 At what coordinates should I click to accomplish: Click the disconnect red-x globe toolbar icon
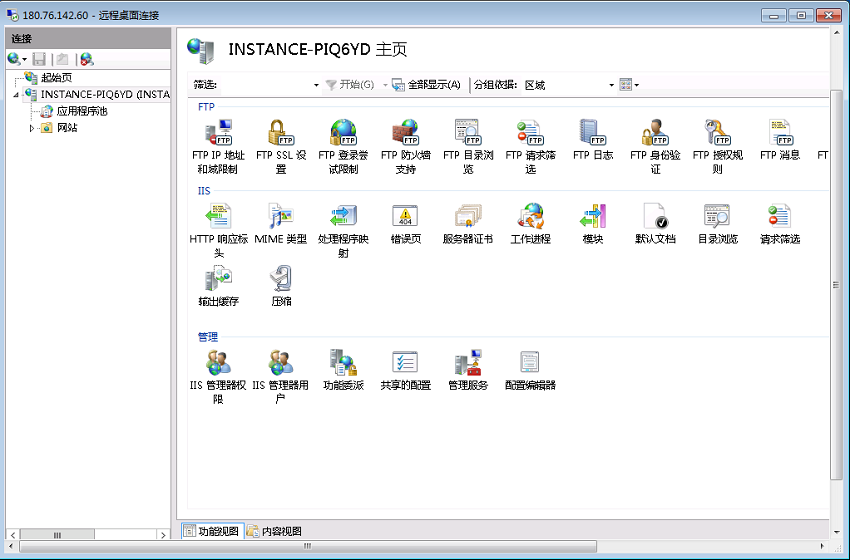click(87, 59)
